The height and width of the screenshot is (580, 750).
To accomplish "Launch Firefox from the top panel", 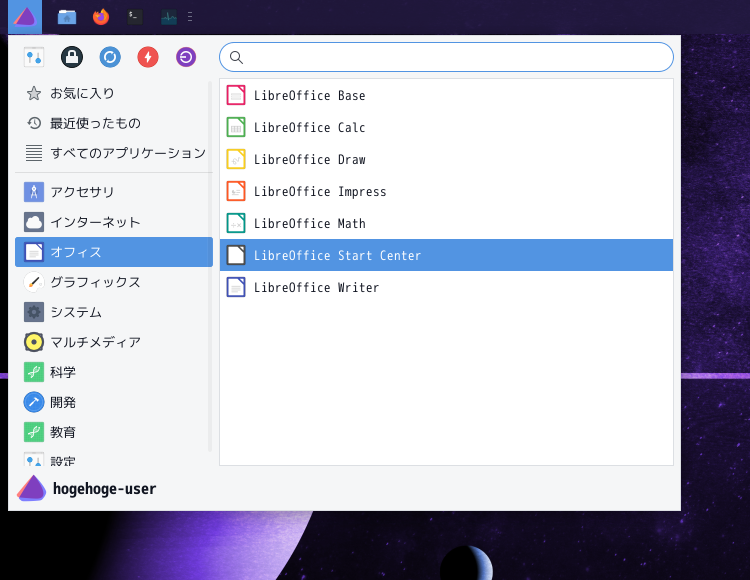I will point(101,17).
